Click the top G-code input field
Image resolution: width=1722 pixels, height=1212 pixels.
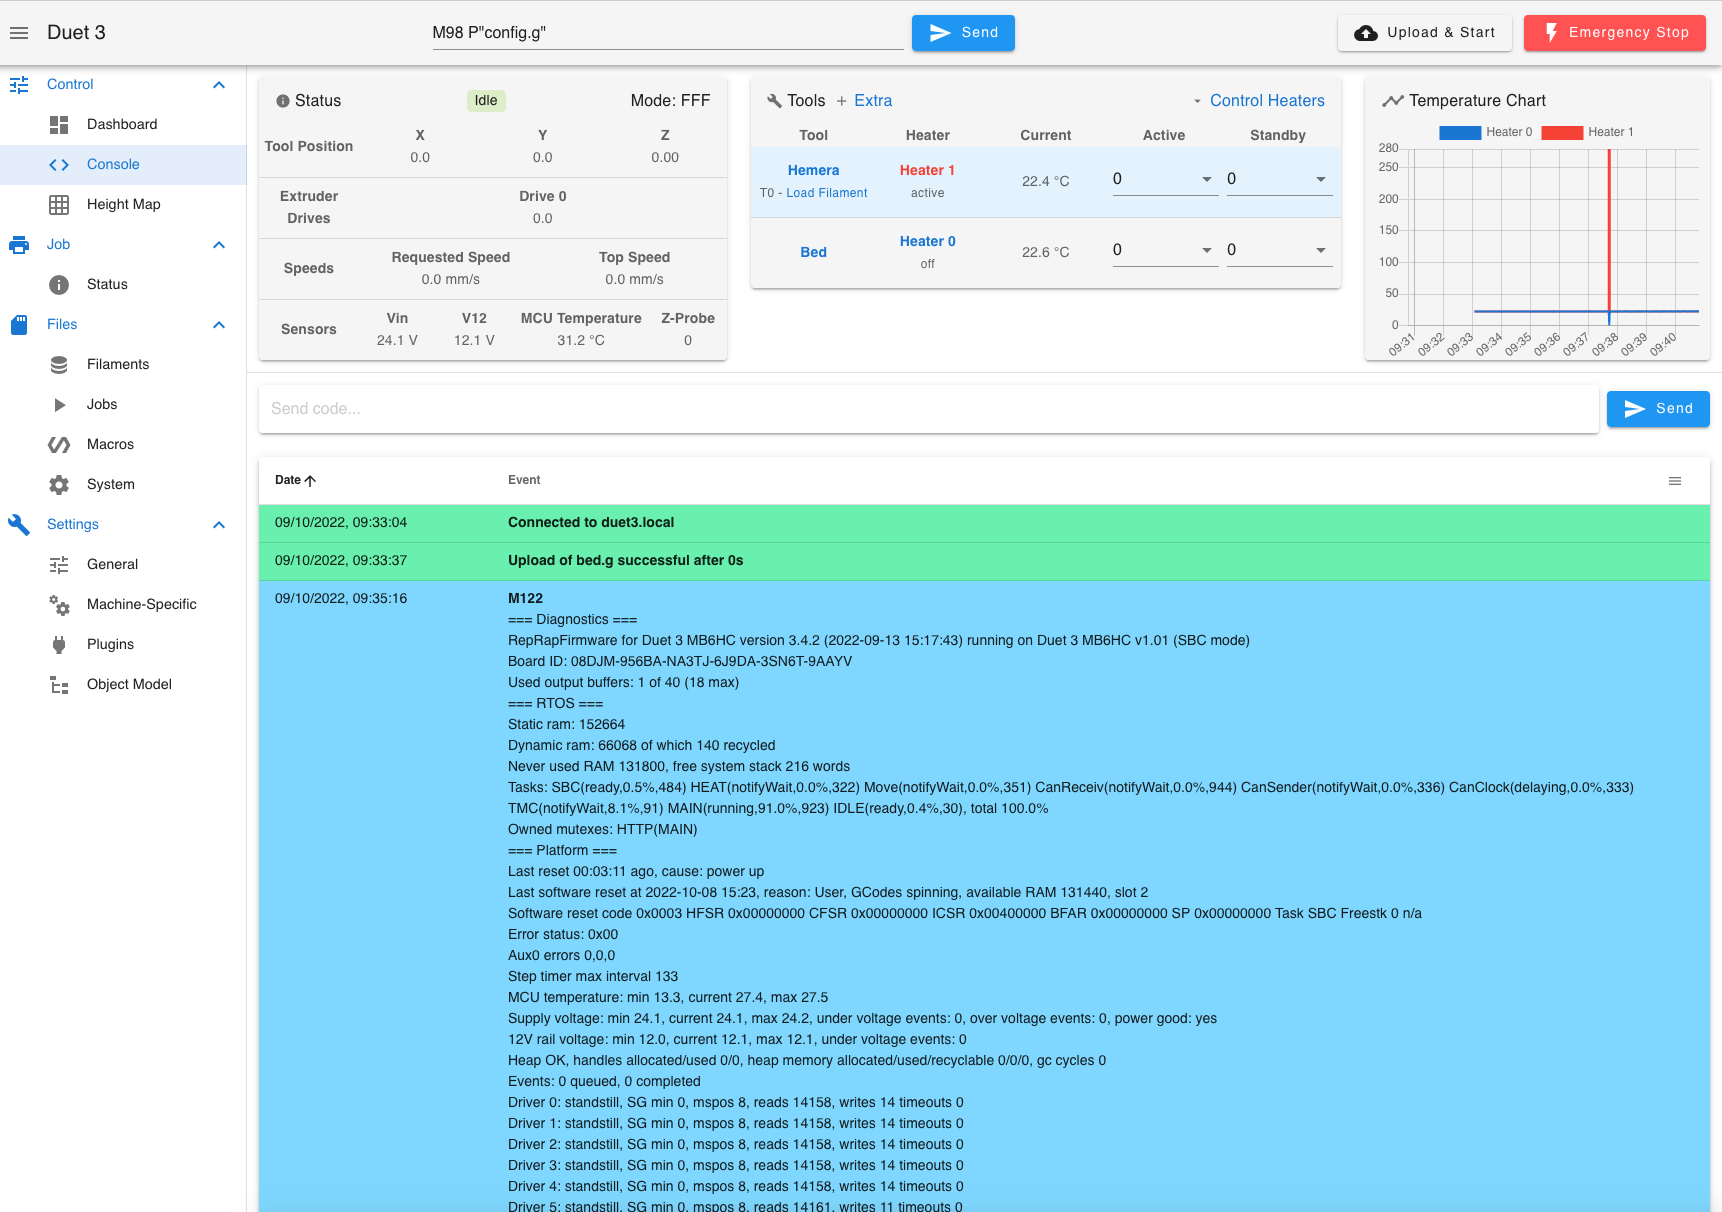tap(668, 33)
